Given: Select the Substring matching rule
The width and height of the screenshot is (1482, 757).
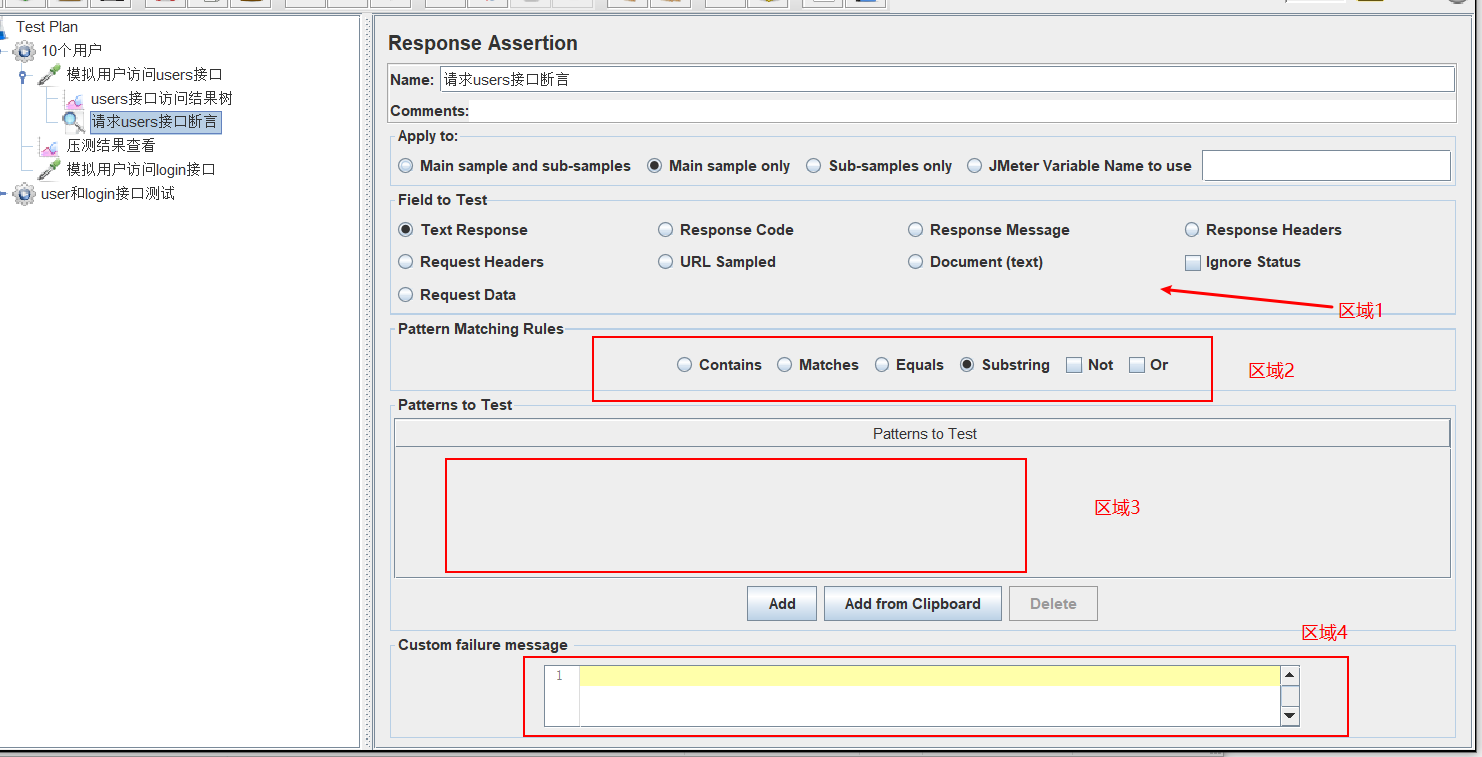Looking at the screenshot, I should tap(967, 365).
